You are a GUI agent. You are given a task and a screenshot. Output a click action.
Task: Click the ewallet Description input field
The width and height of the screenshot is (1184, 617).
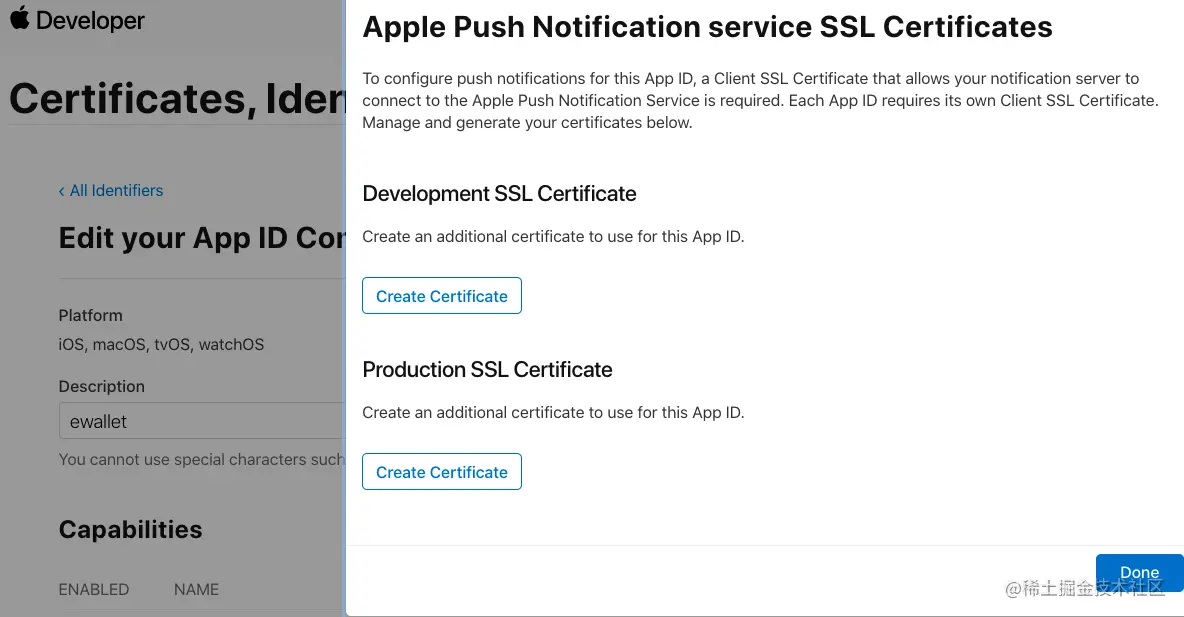(200, 421)
